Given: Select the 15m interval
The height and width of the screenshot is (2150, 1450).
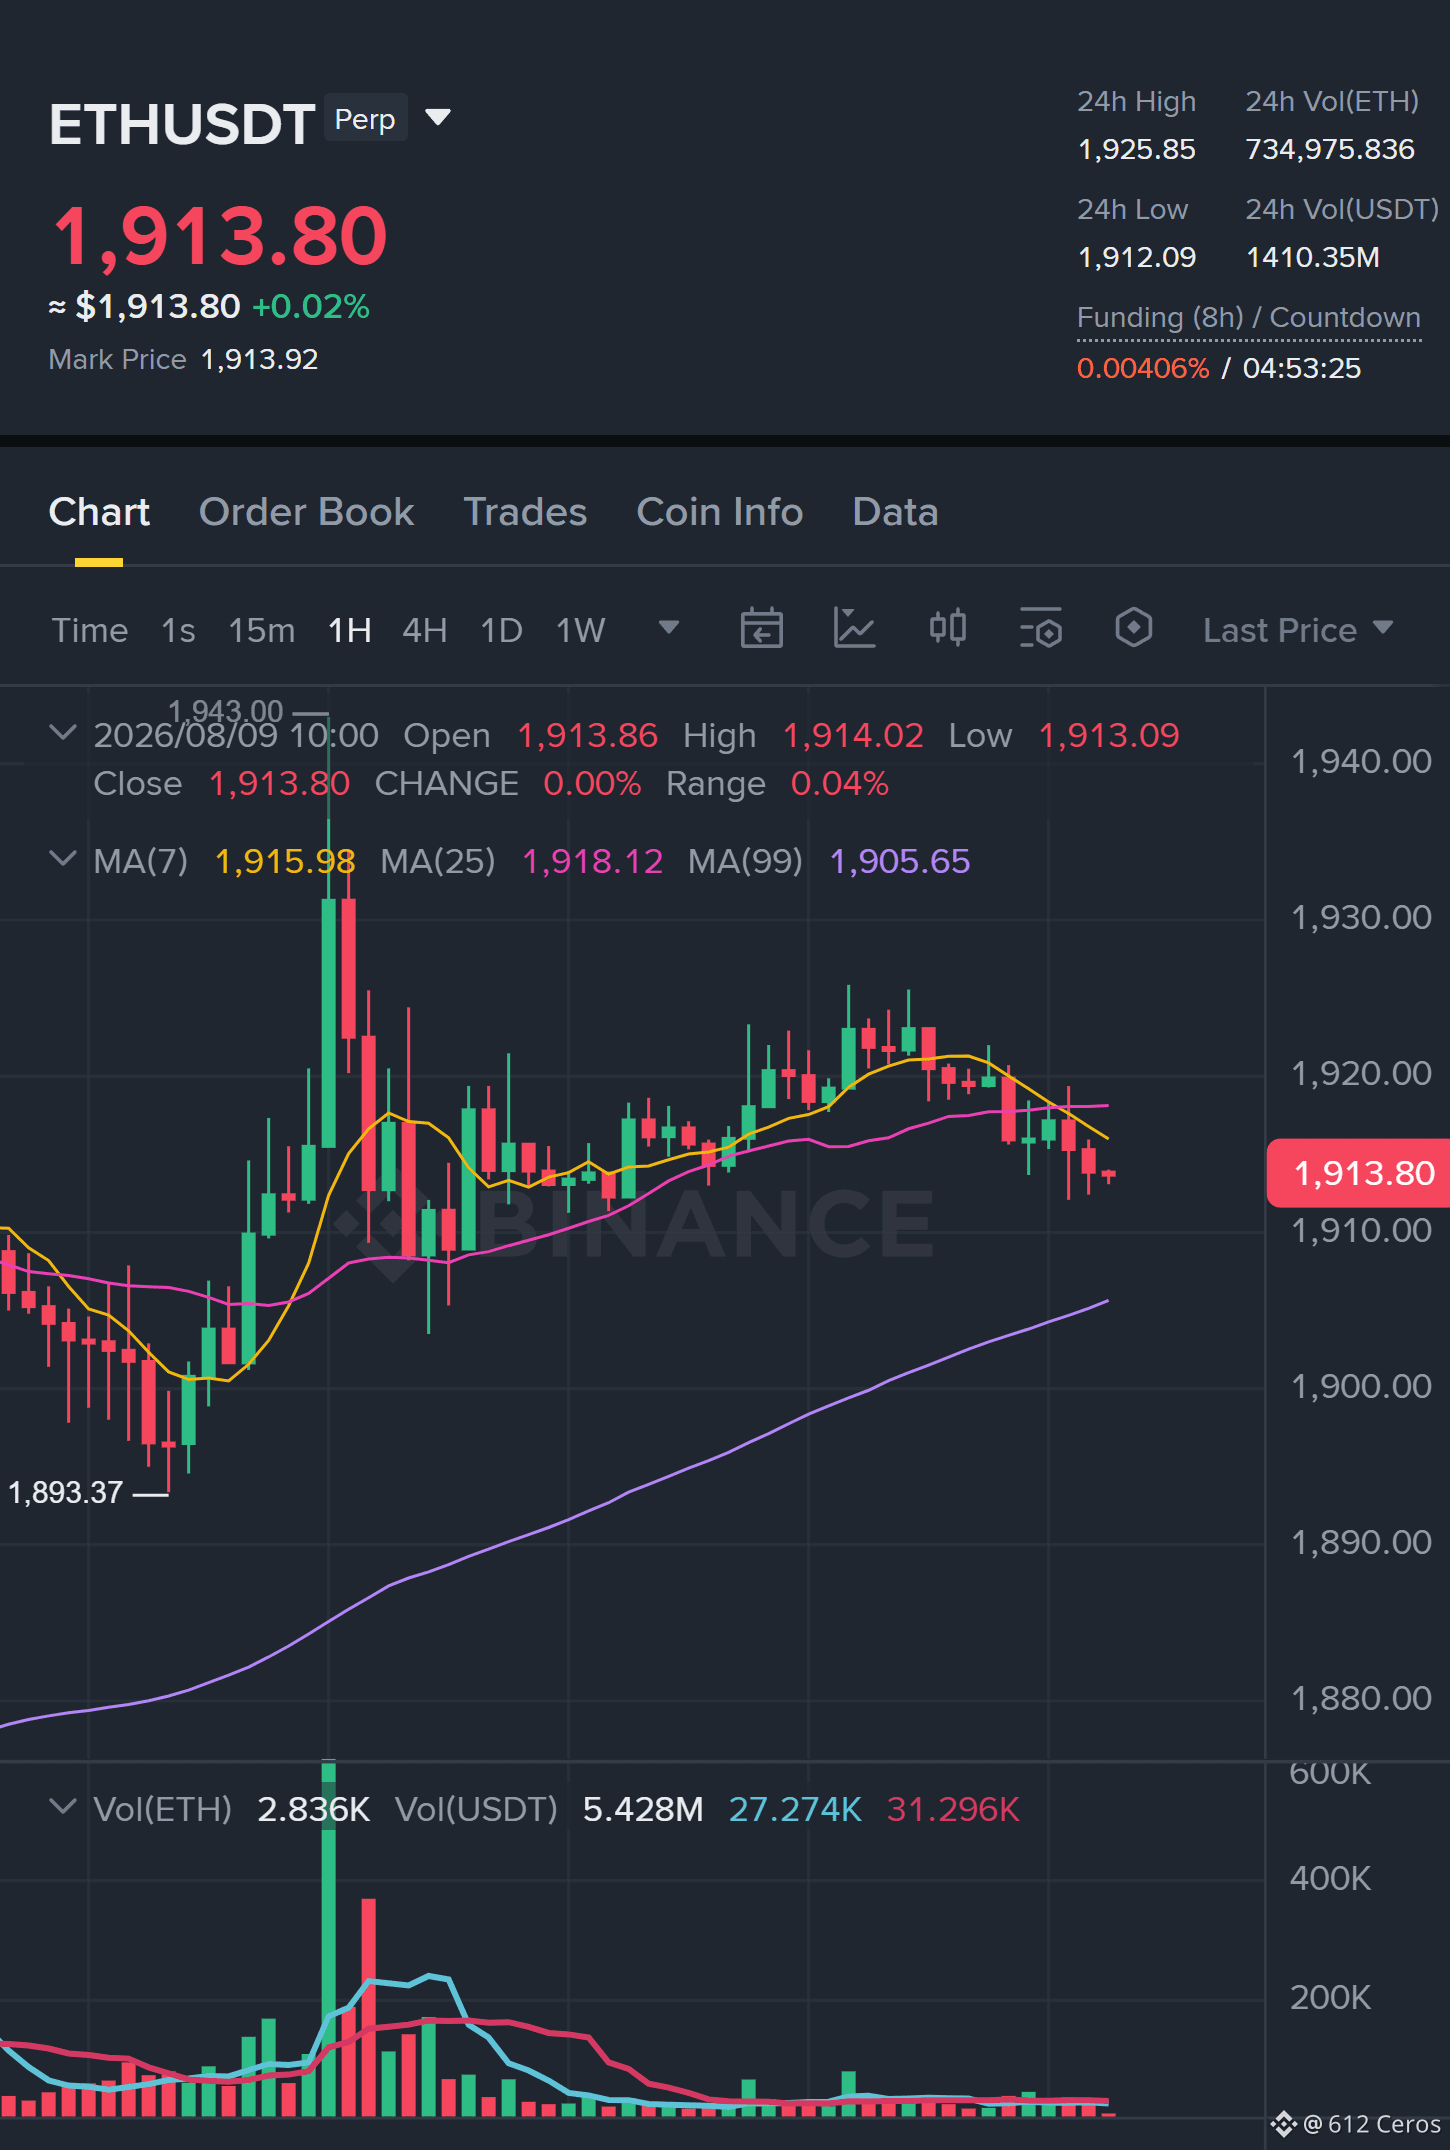Looking at the screenshot, I should click(x=262, y=630).
